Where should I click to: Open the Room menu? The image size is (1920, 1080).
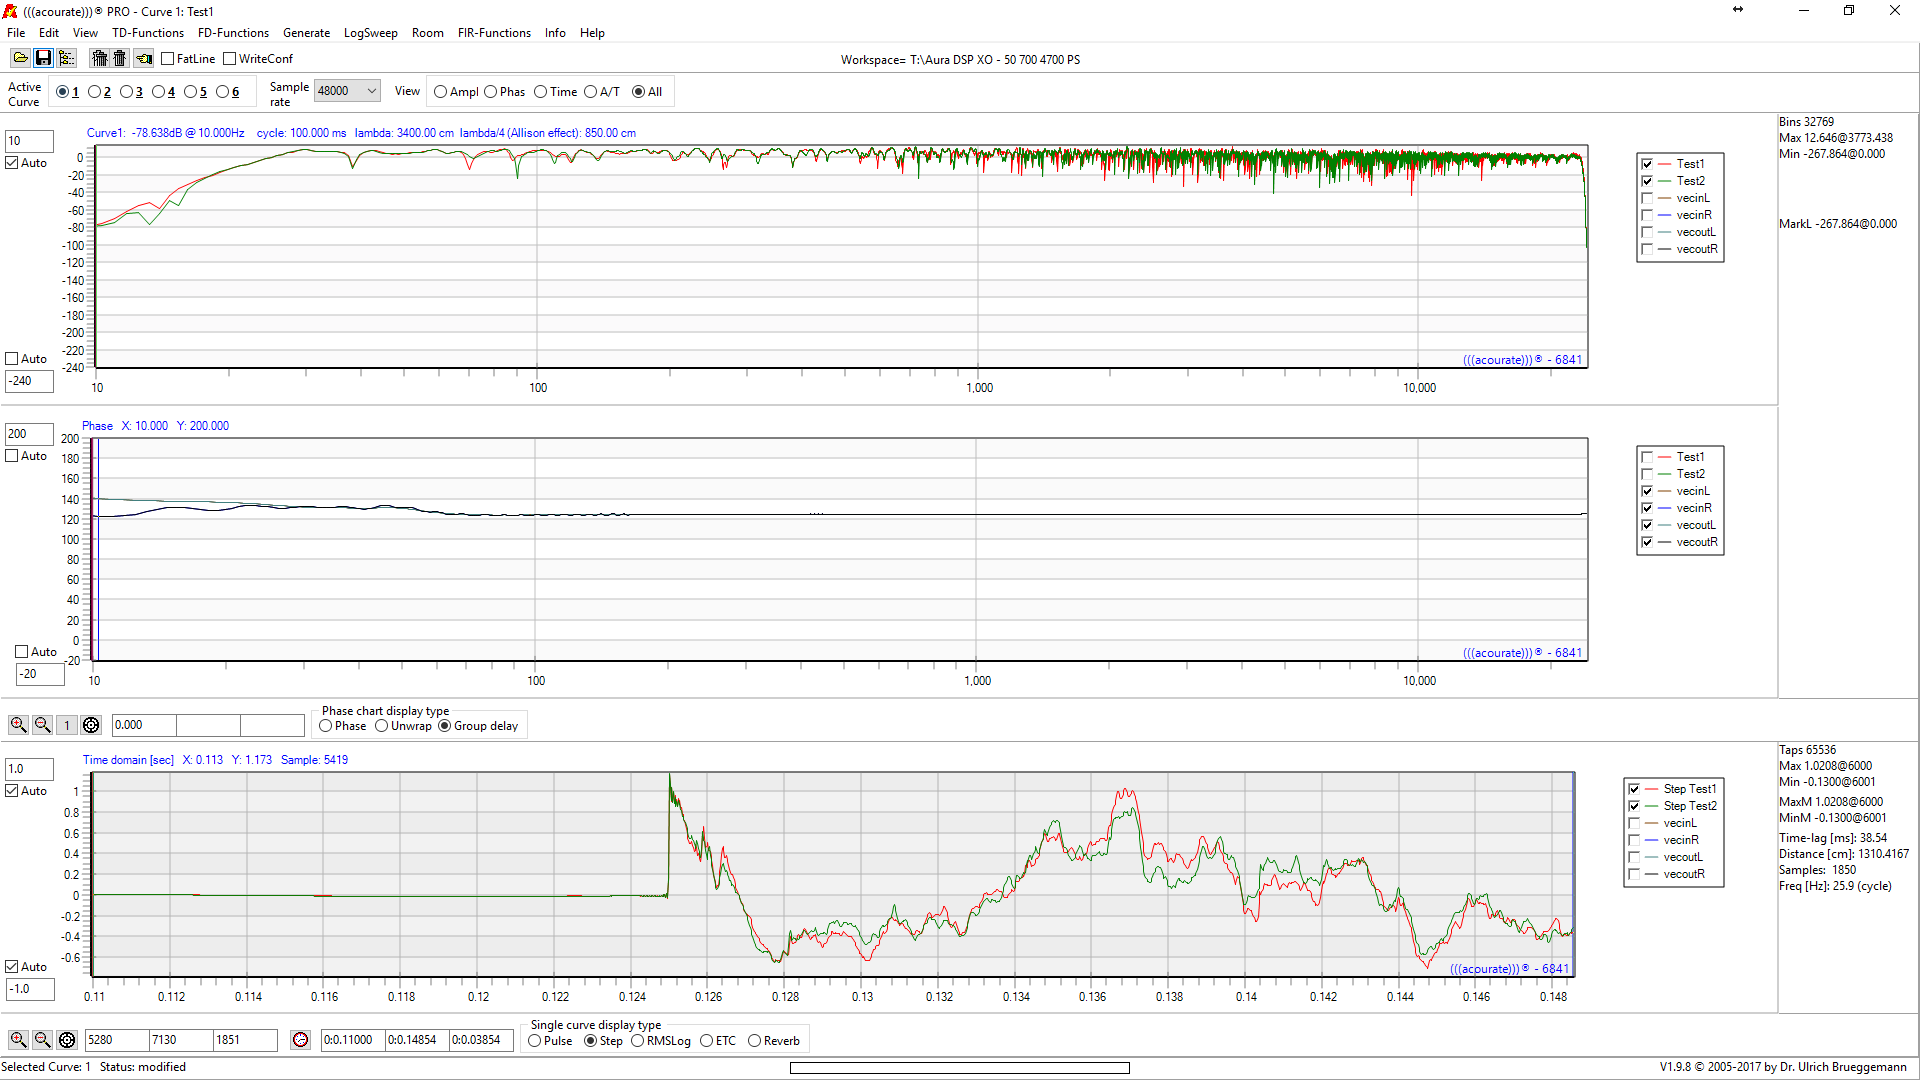point(427,33)
